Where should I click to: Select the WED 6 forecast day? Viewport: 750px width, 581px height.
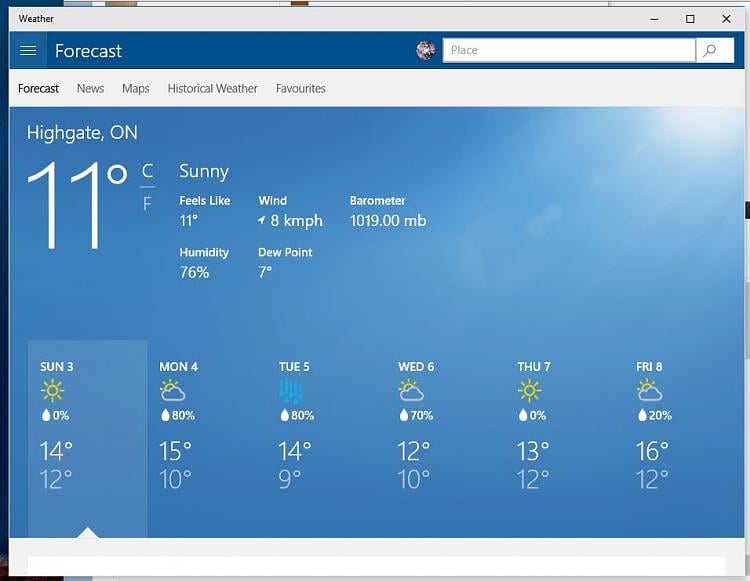tap(445, 438)
